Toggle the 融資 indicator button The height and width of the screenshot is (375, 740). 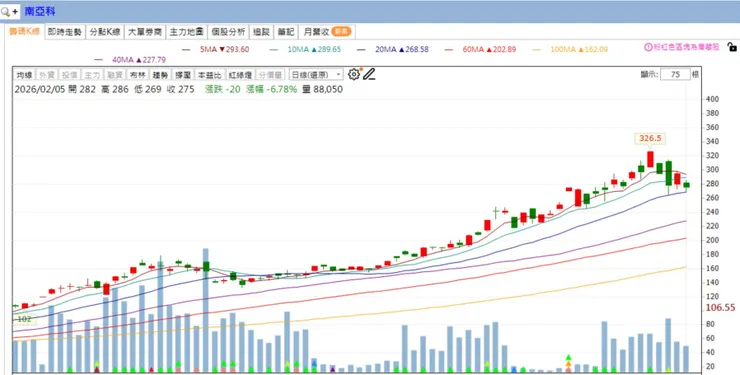[x=115, y=75]
